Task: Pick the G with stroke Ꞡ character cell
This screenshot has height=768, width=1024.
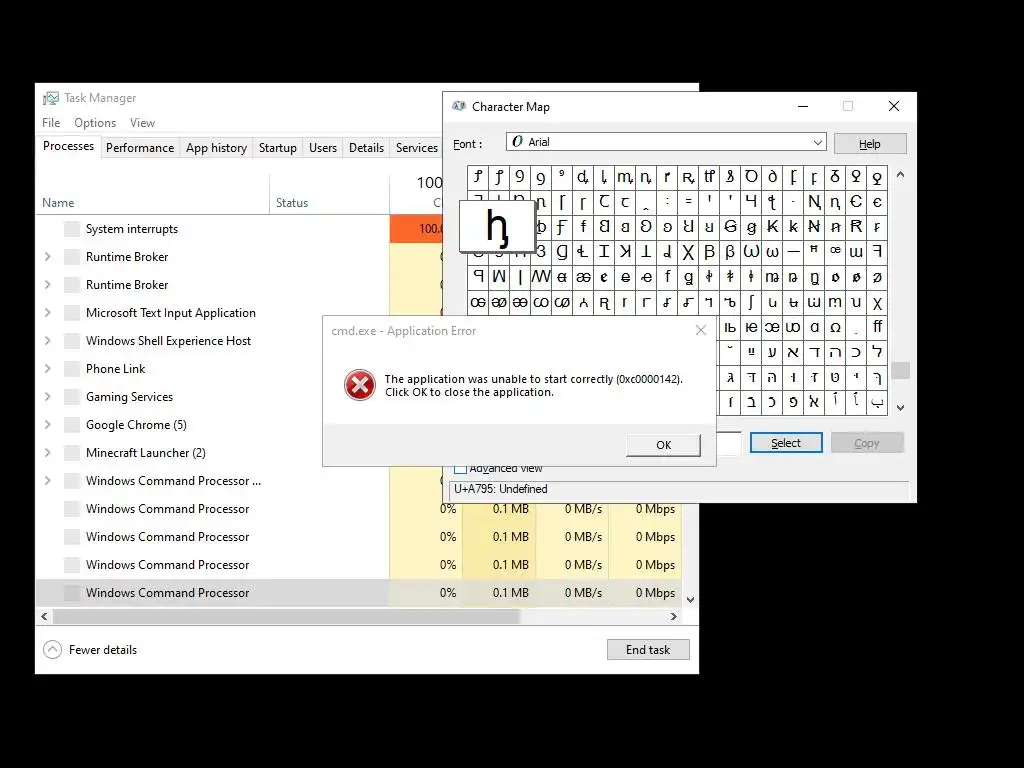Action: 730,227
